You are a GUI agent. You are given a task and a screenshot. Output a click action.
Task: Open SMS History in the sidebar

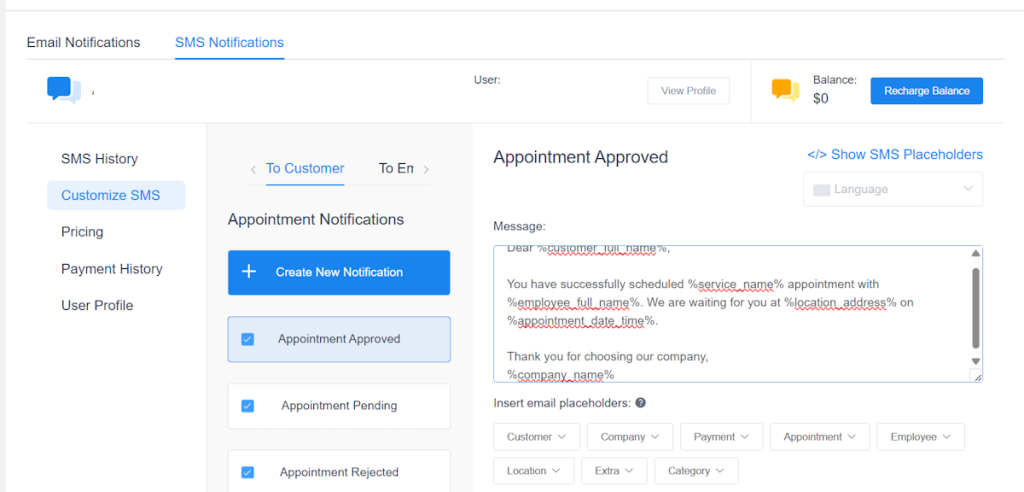pyautogui.click(x=99, y=159)
